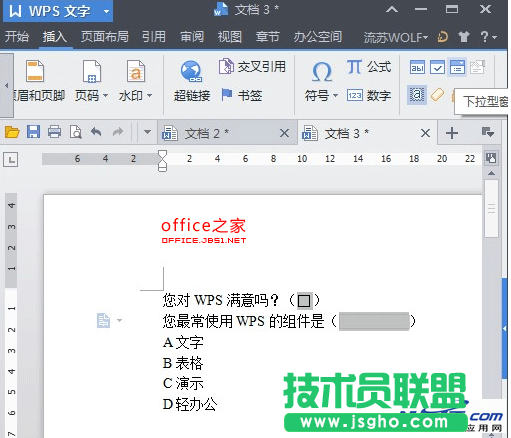
Task: Close the 文档 3 tab
Action: click(425, 133)
